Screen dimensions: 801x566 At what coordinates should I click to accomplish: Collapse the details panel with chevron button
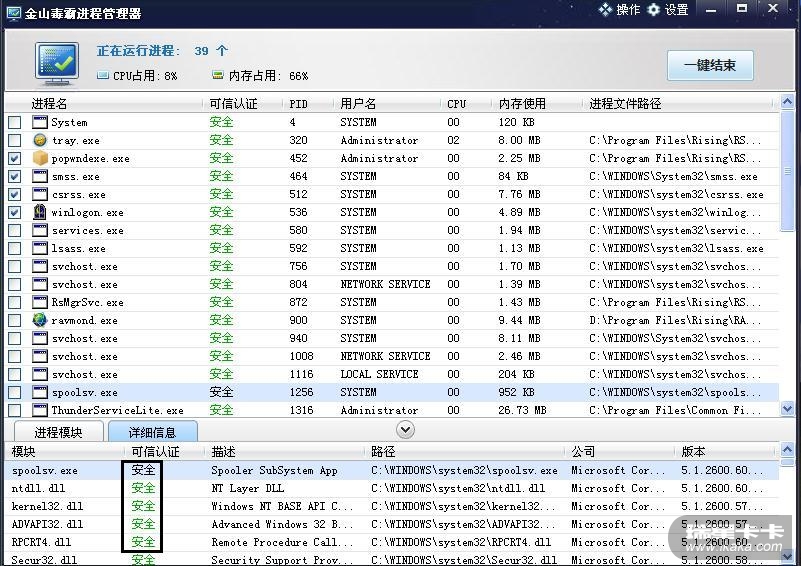(406, 430)
